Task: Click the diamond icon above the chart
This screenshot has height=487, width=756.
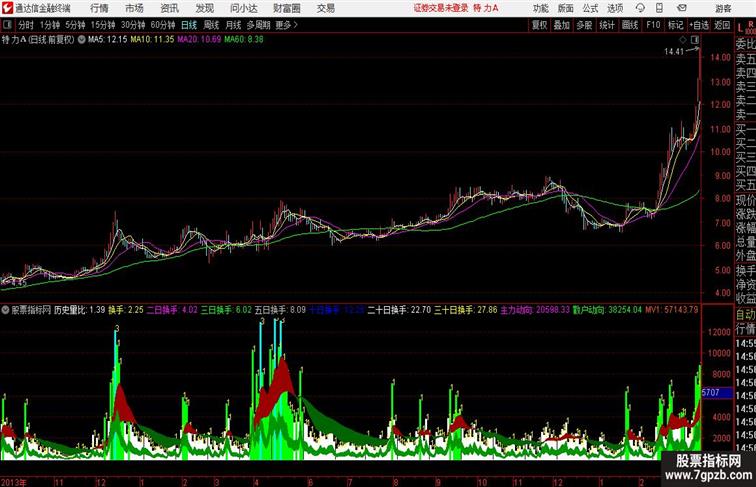Action: [x=683, y=40]
